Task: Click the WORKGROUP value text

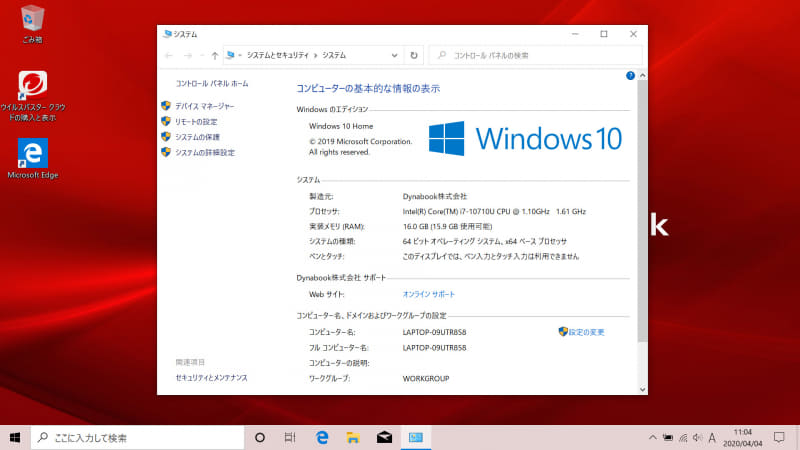Action: point(426,379)
